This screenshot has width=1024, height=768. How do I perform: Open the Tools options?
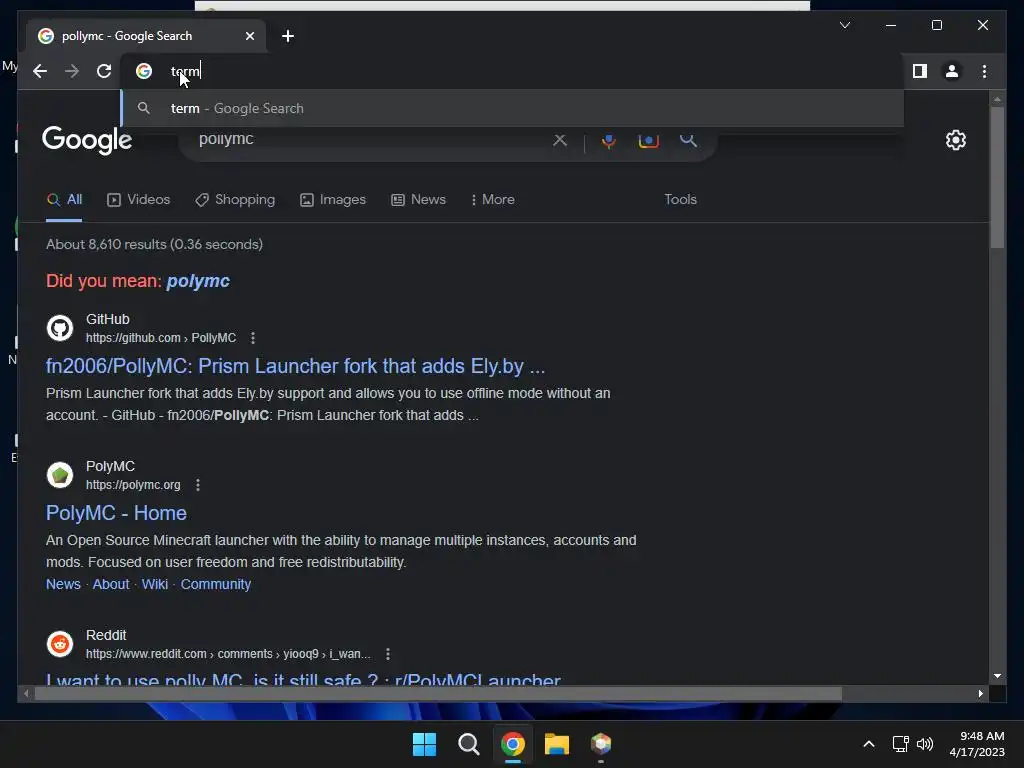click(x=680, y=199)
